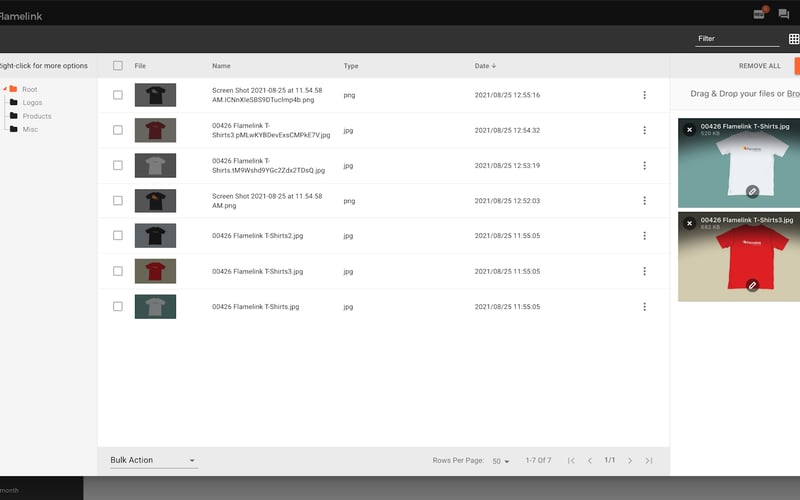Remove the red T-Shirts3.jpg upload card
Viewport: 800px width, 500px height.
tap(689, 223)
